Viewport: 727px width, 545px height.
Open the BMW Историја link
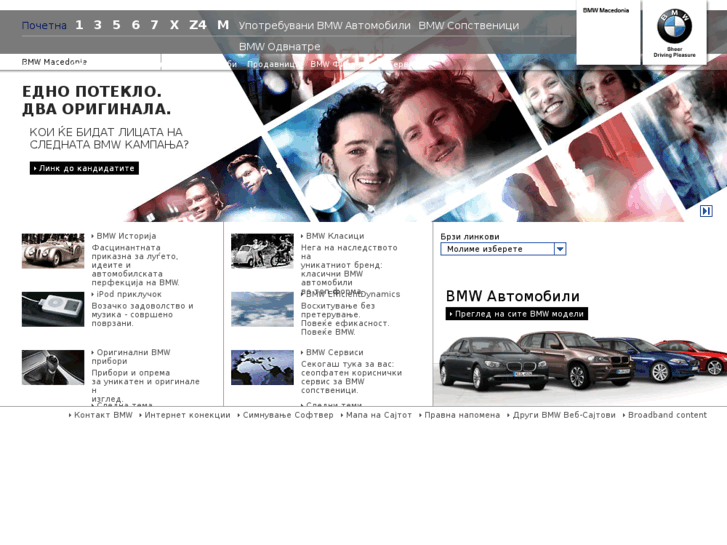tap(126, 236)
